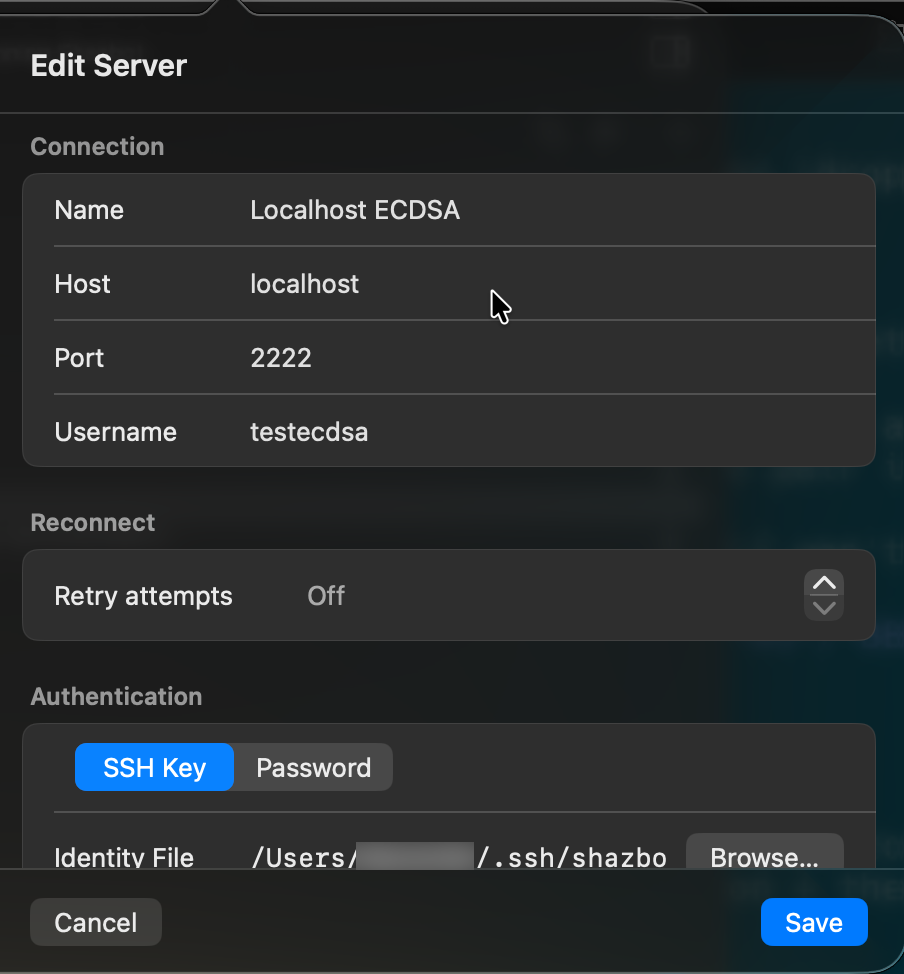The width and height of the screenshot is (904, 974).
Task: Click the Retry attempts label
Action: pyautogui.click(x=144, y=596)
